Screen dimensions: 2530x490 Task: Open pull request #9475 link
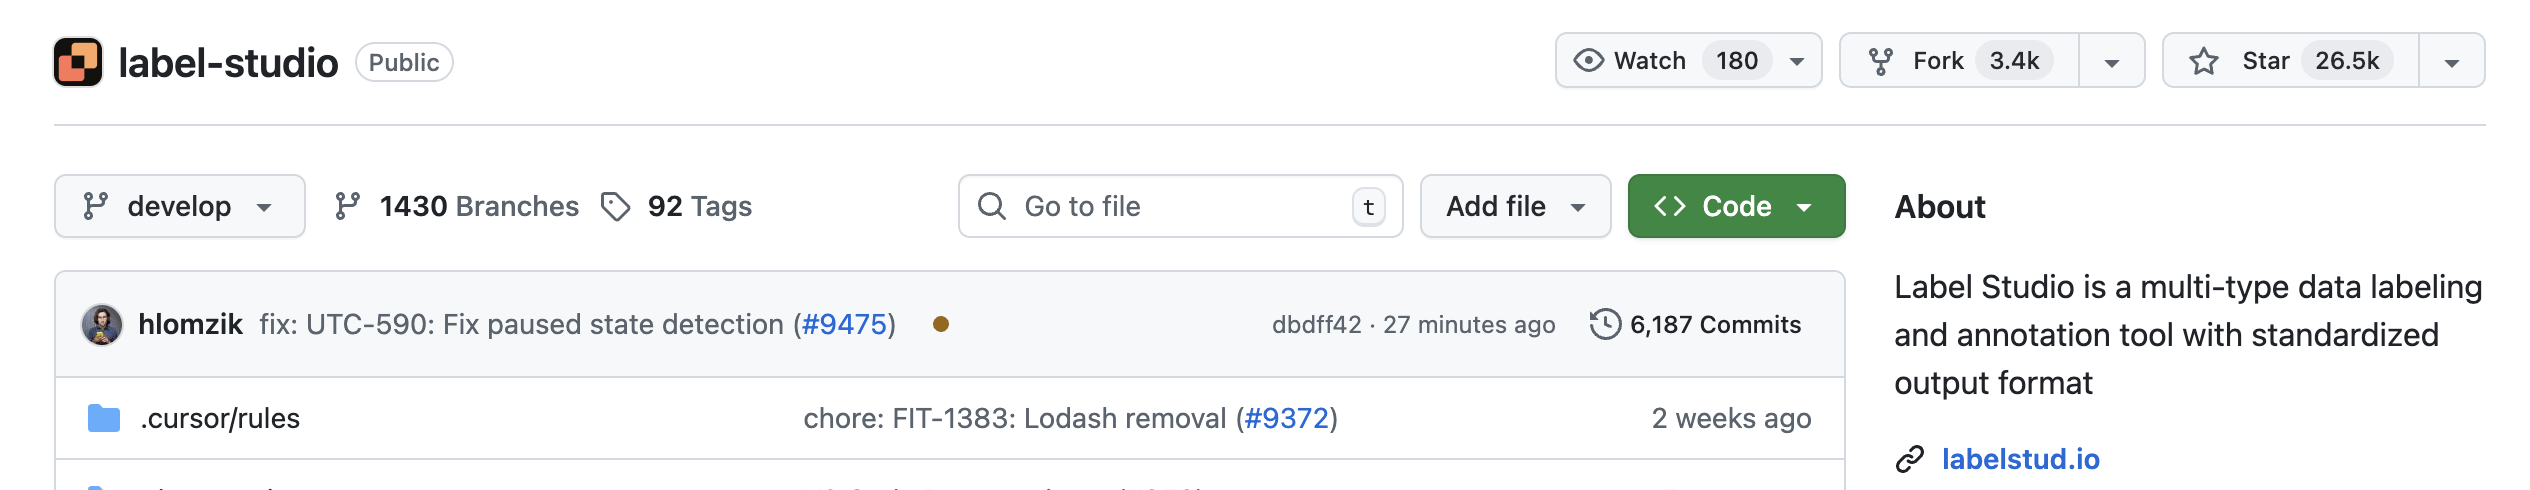pos(844,325)
